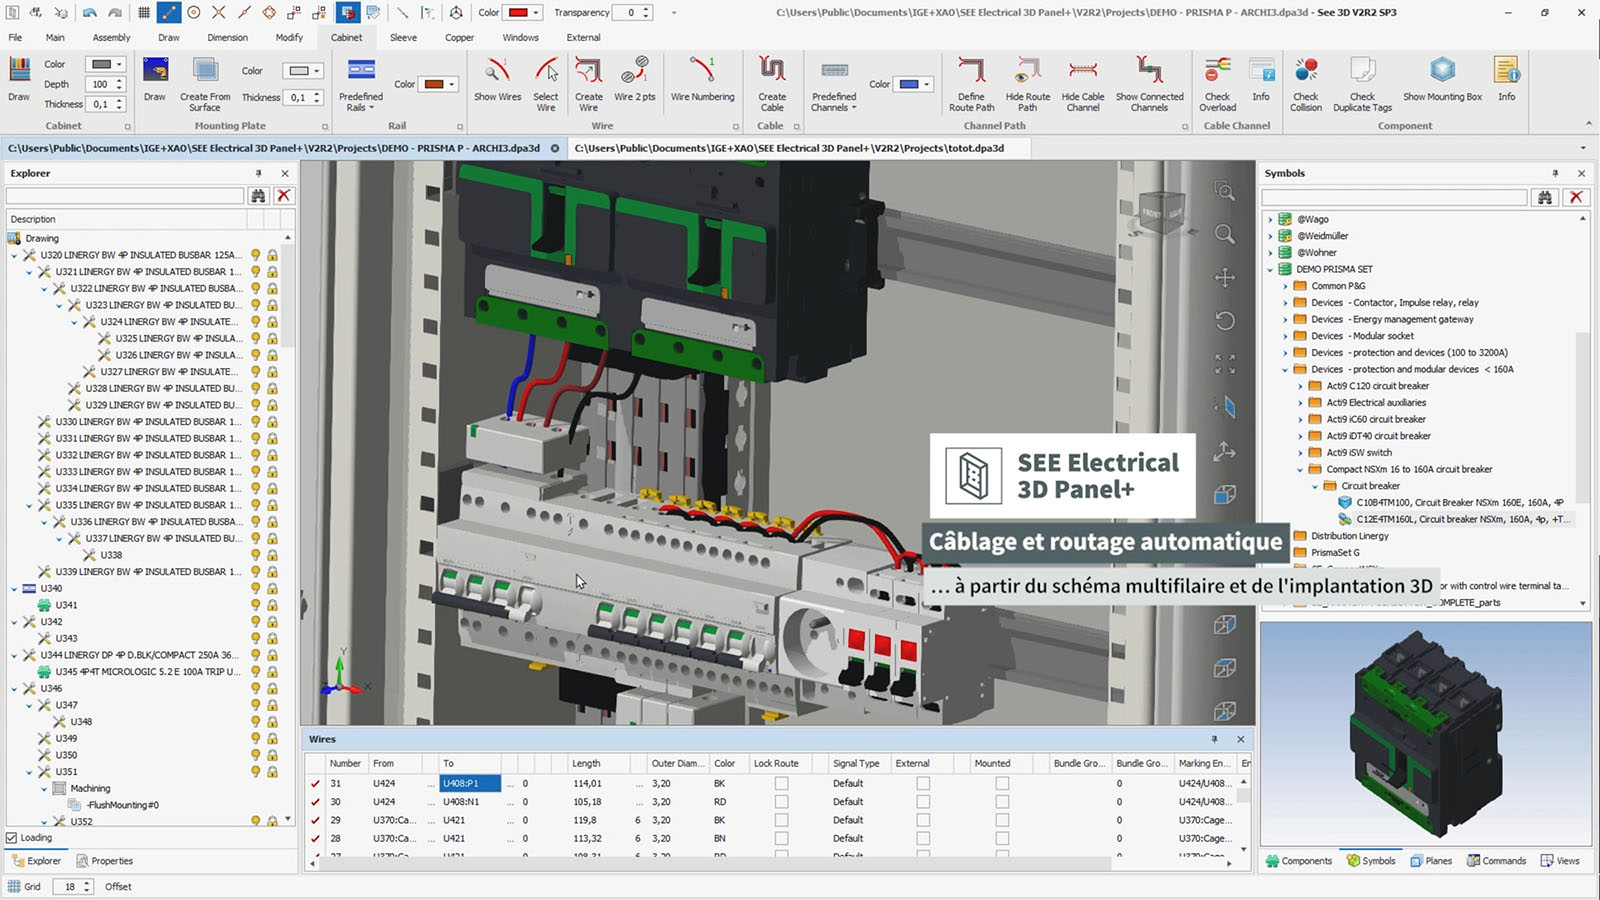The height and width of the screenshot is (900, 1600).
Task: Collapse the U340 tree node
Action: [x=14, y=588]
